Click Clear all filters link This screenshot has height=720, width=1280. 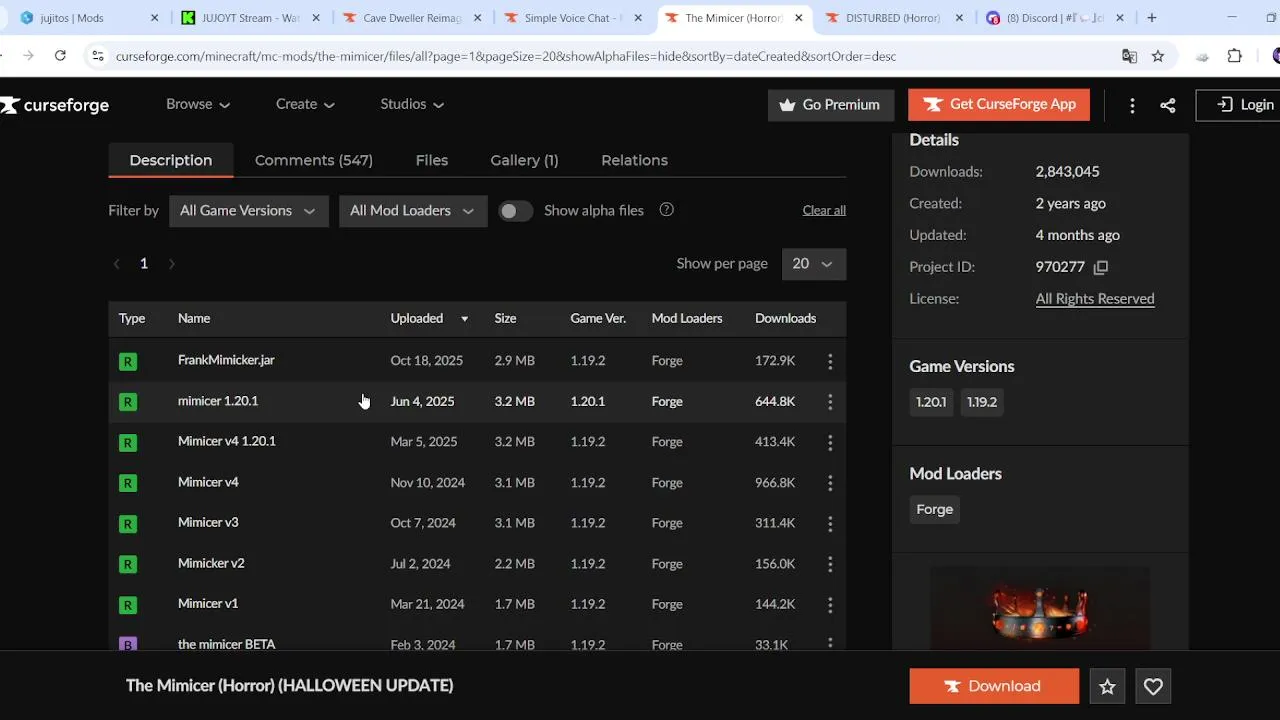[x=824, y=210]
